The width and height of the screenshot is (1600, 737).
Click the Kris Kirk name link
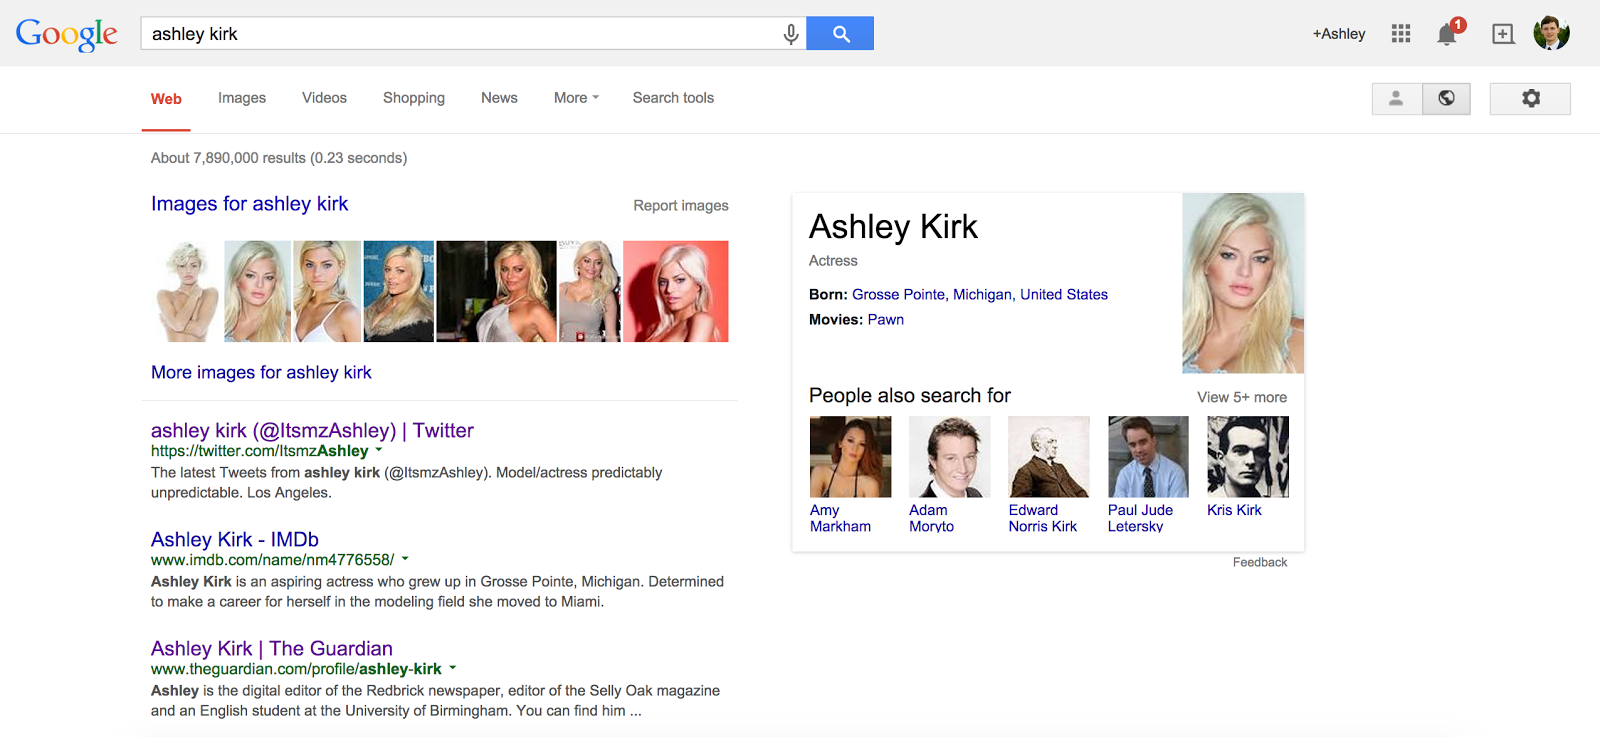click(1234, 510)
